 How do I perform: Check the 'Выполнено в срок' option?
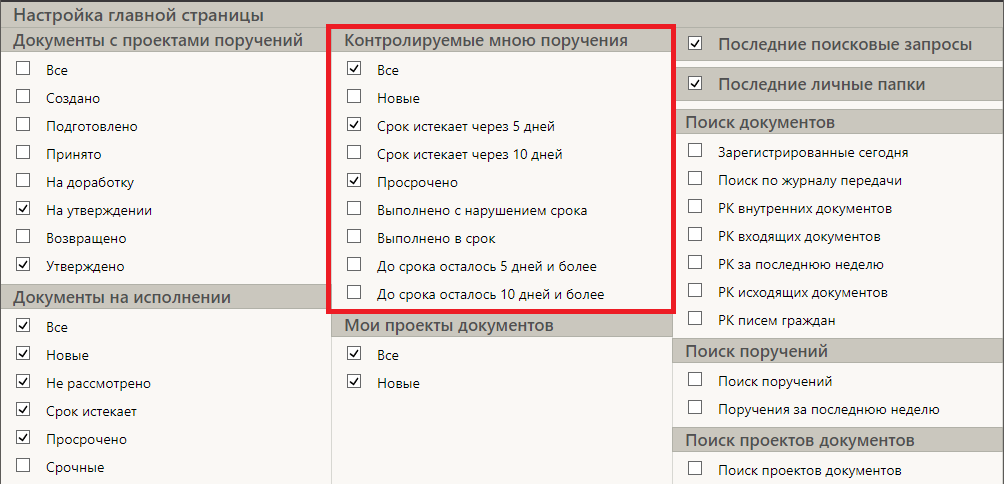[354, 238]
